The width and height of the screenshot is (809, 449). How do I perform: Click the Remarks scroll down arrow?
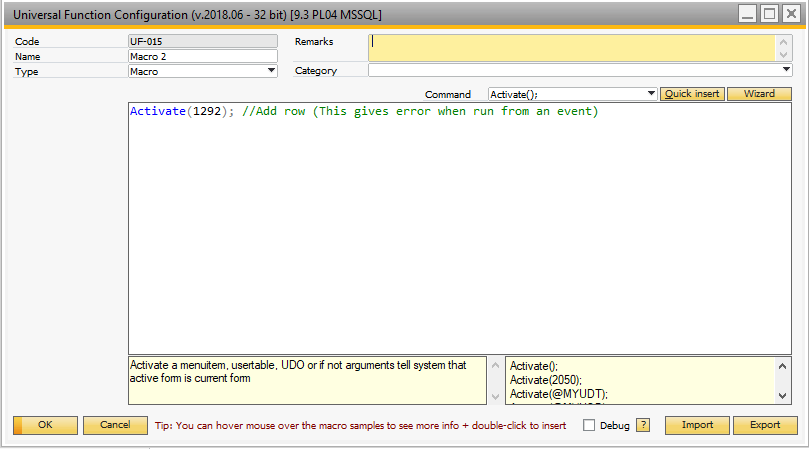783,55
